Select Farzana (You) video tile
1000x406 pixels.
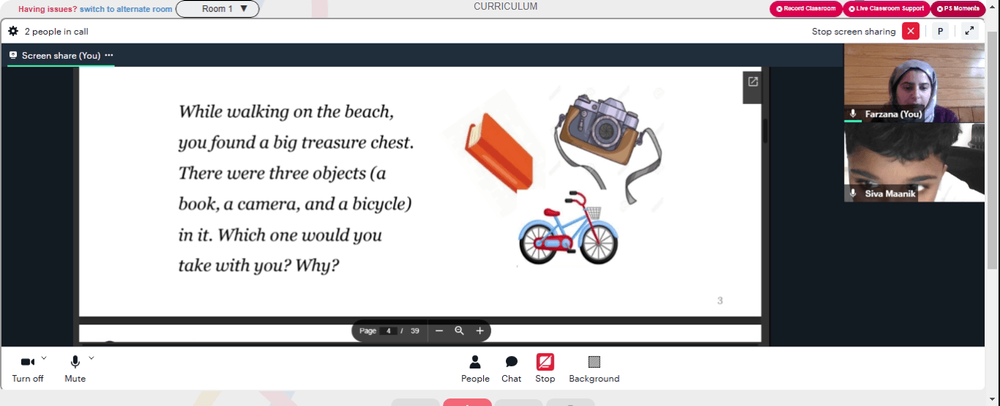[x=914, y=83]
